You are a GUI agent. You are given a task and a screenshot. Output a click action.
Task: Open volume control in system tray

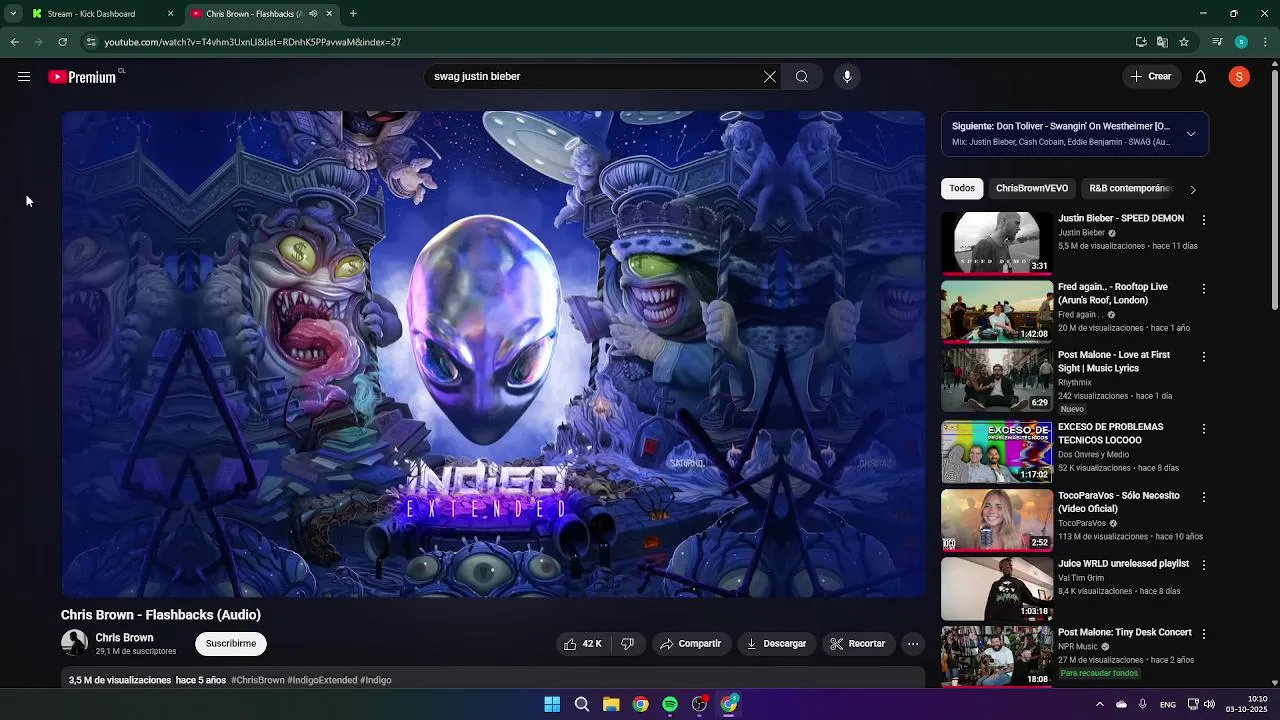point(1209,705)
